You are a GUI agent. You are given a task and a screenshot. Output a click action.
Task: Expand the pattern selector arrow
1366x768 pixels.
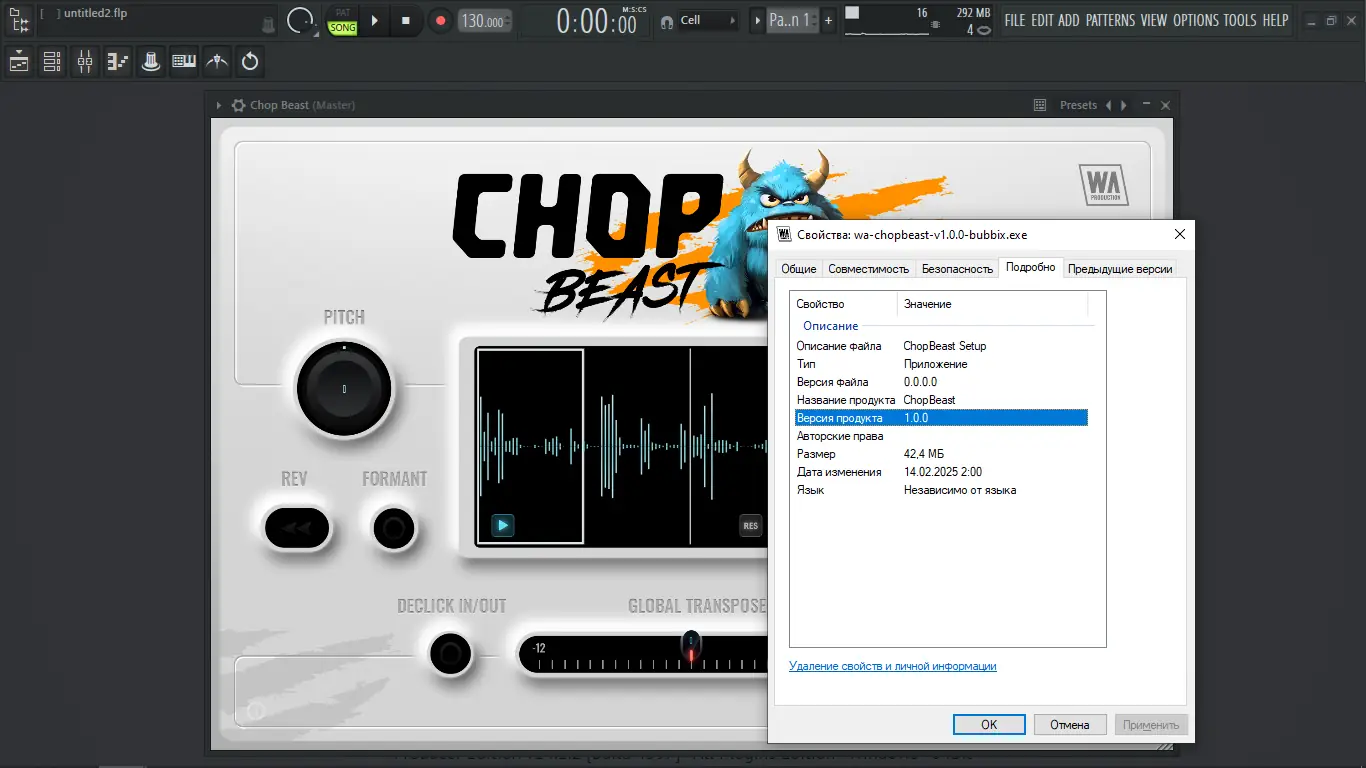point(757,20)
